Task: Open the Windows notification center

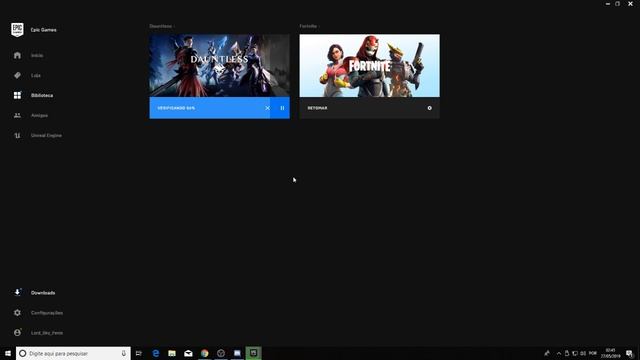Action: [x=629, y=353]
